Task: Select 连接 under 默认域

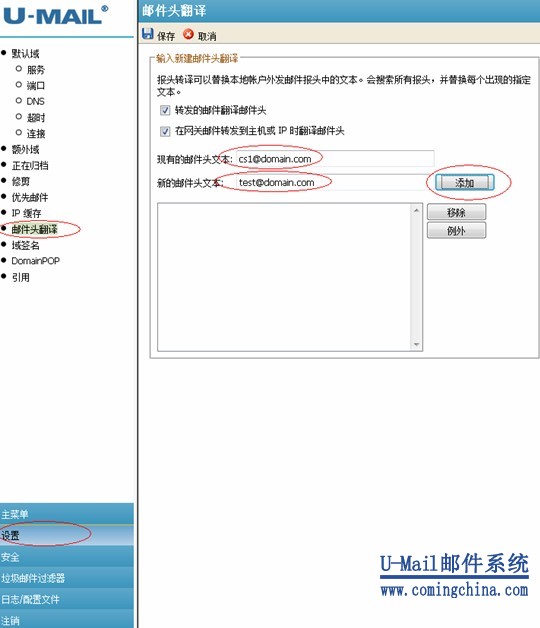Action: (x=36, y=133)
